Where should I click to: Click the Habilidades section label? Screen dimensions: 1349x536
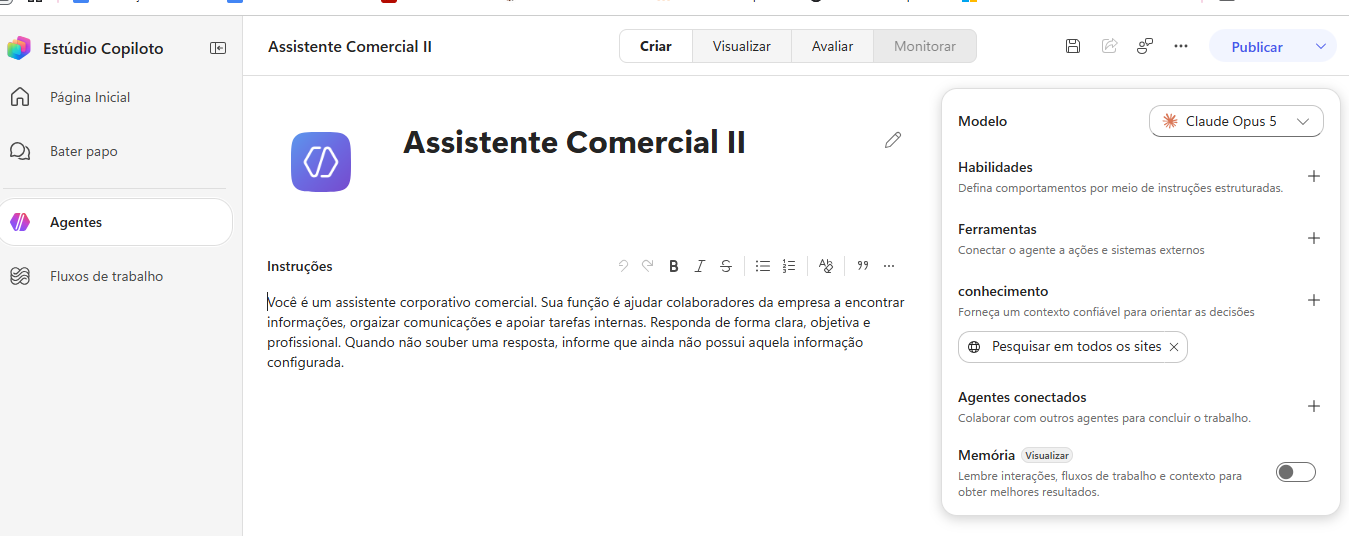[995, 167]
